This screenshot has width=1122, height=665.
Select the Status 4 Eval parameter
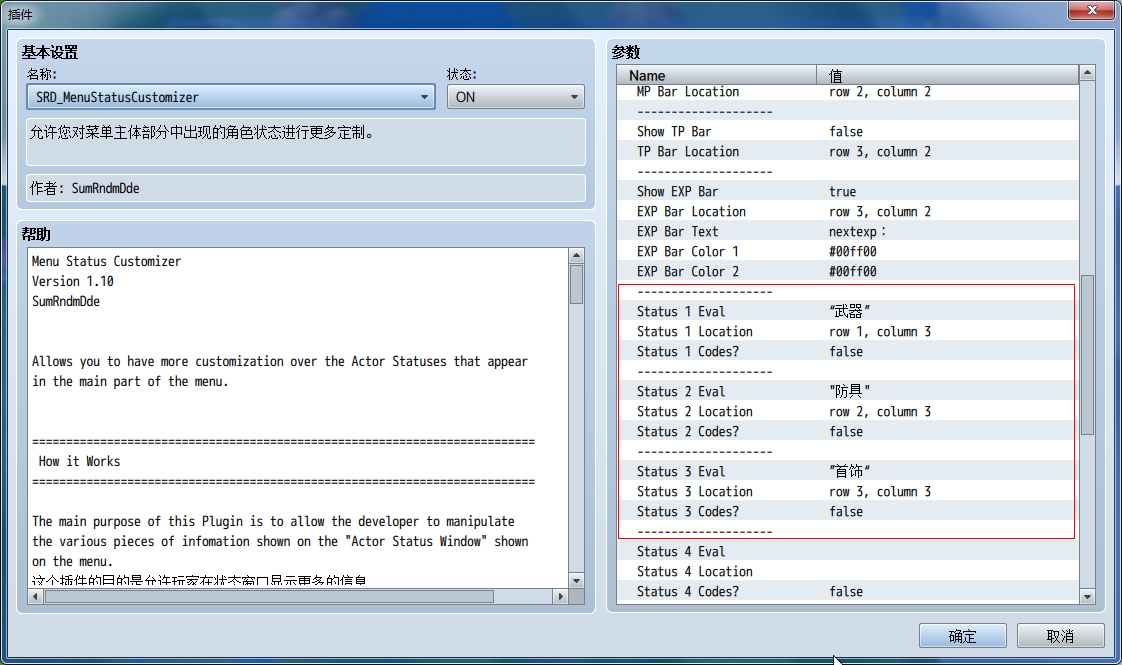848,552
